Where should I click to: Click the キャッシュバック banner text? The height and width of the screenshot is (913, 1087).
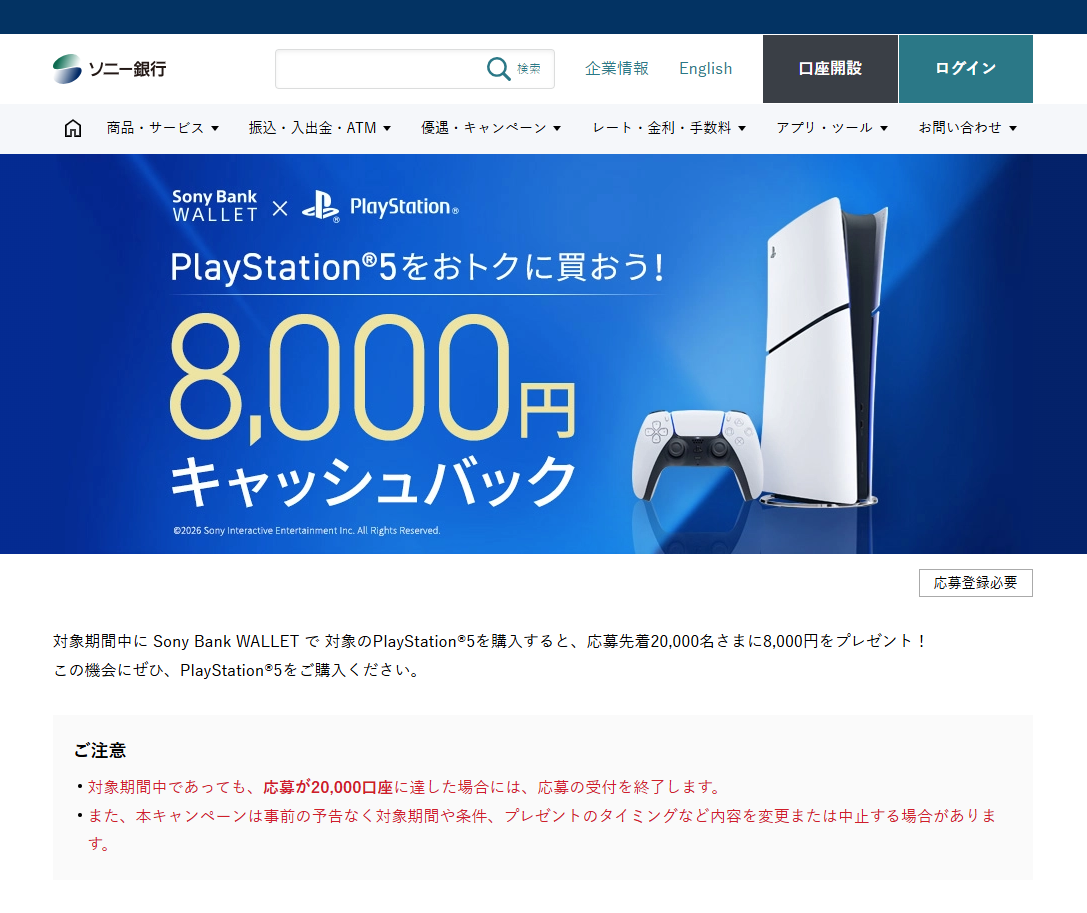click(x=373, y=482)
